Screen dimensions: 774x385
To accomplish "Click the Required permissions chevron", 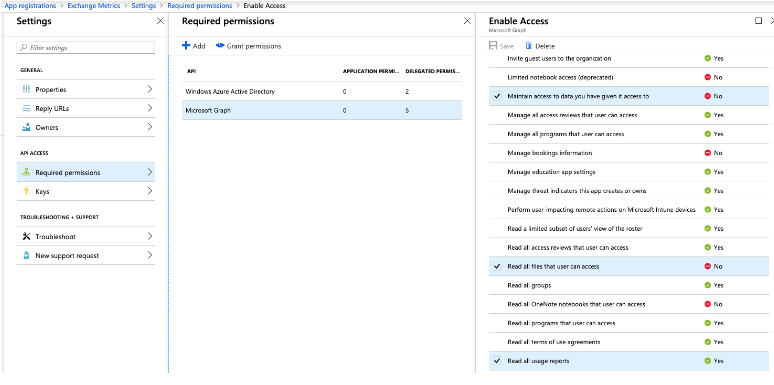I will 150,172.
